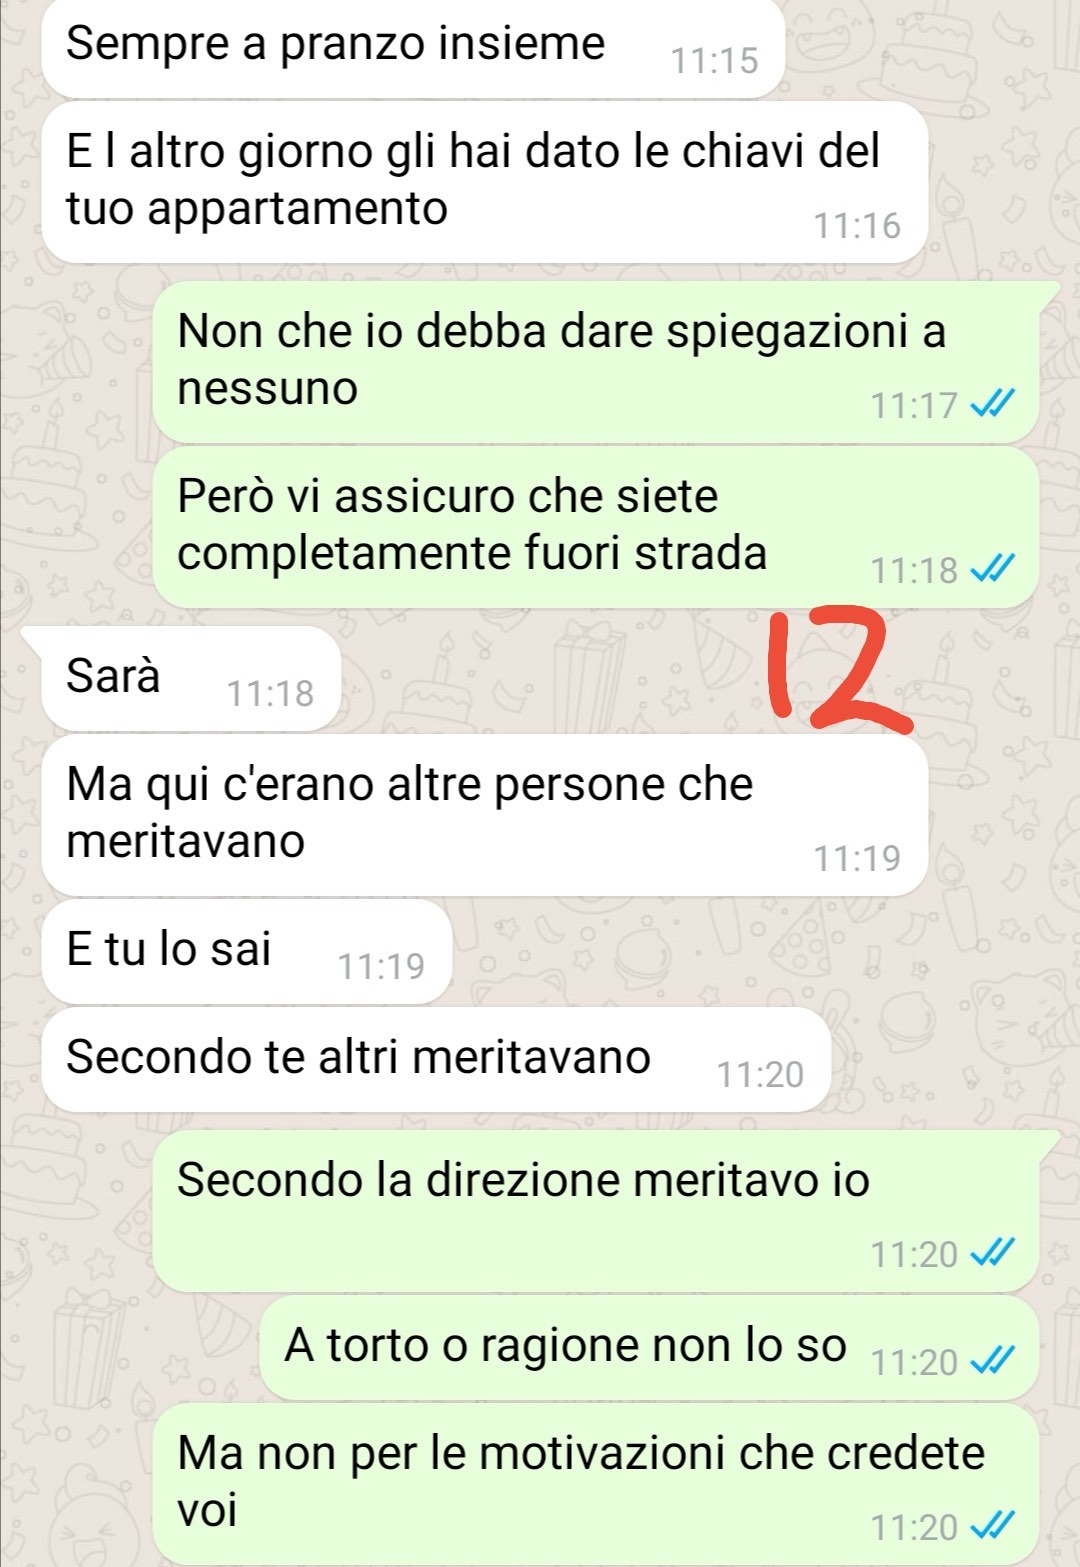Tap the 11:15 timestamp on first message
This screenshot has height=1567, width=1080.
714,61
